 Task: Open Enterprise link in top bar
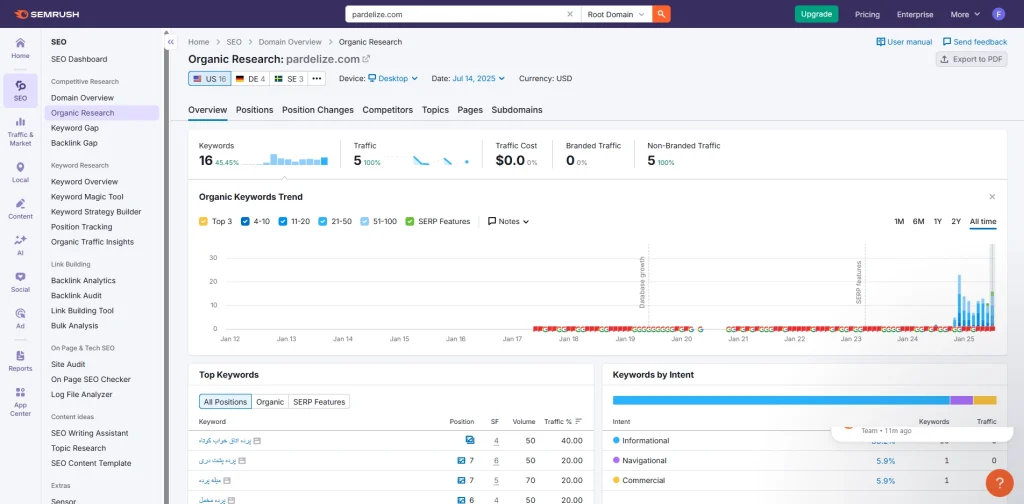pyautogui.click(x=915, y=14)
